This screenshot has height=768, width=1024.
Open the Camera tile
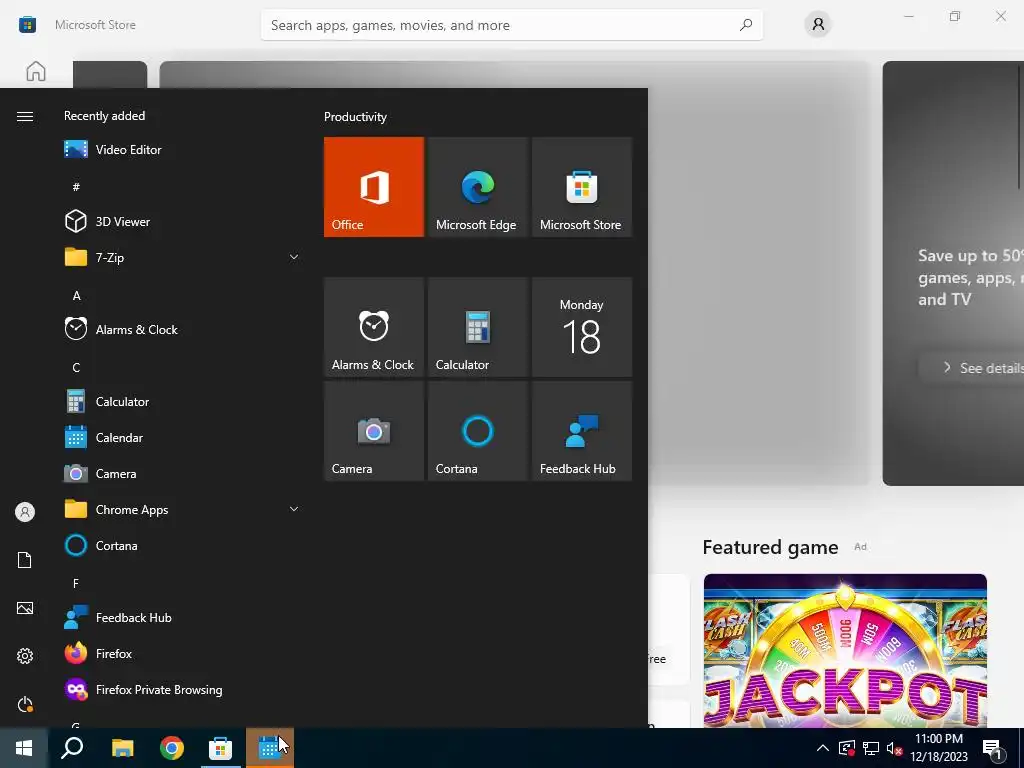coord(374,431)
